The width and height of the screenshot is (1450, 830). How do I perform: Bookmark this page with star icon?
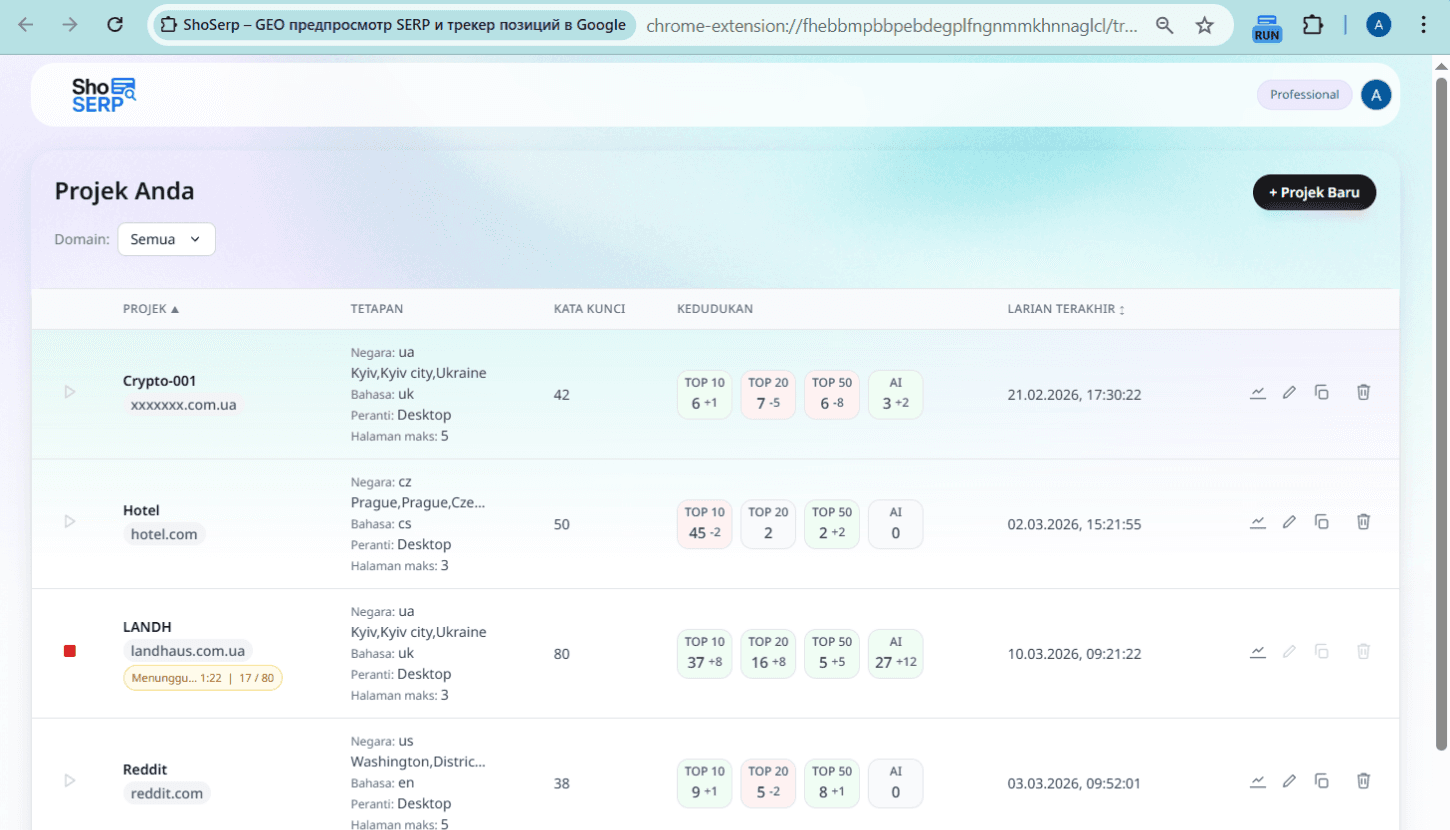pos(1205,25)
